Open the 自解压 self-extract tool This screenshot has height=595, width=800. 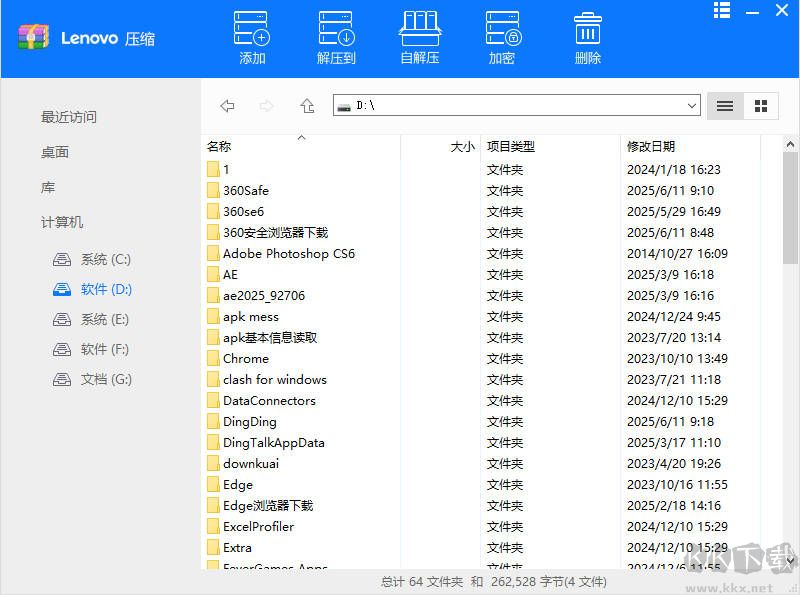(419, 38)
